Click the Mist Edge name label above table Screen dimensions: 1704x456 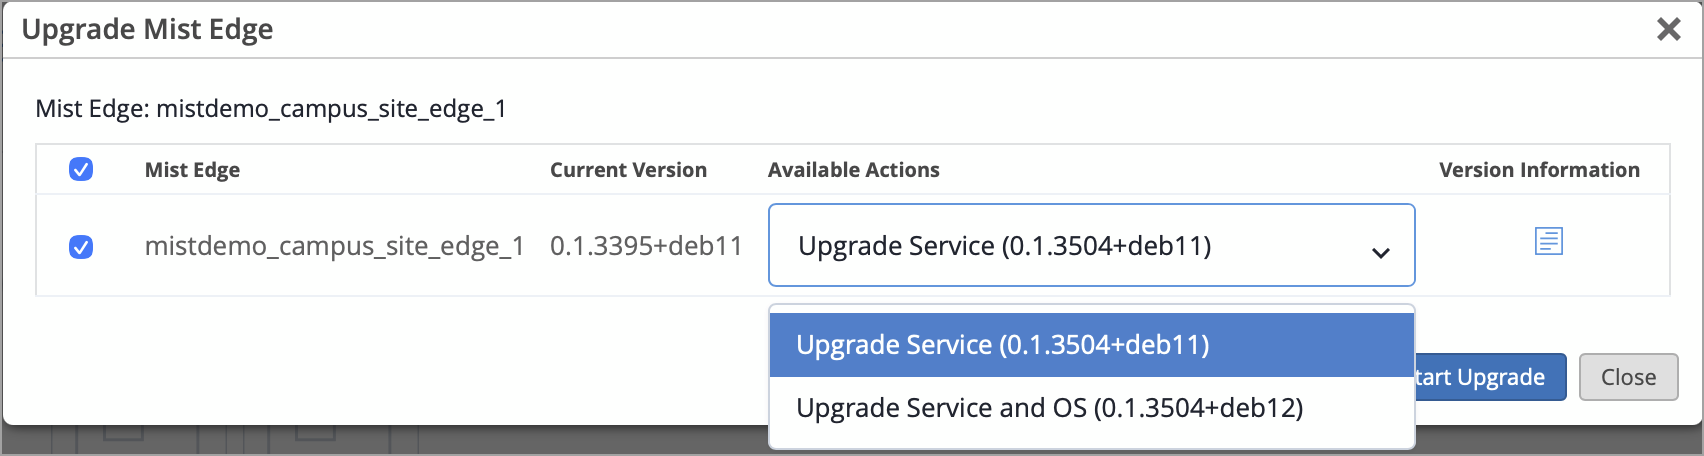pyautogui.click(x=270, y=108)
